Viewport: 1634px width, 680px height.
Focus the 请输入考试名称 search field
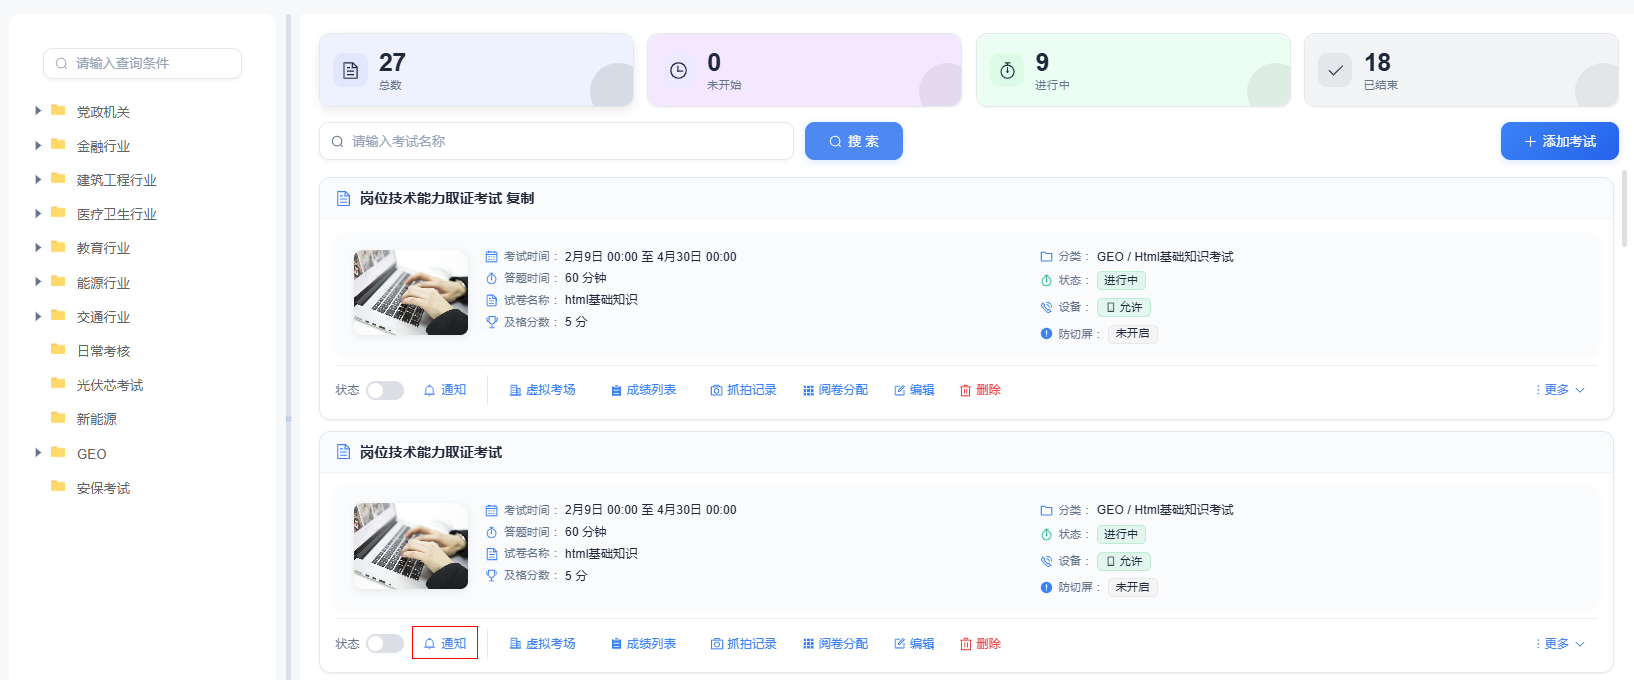[556, 141]
